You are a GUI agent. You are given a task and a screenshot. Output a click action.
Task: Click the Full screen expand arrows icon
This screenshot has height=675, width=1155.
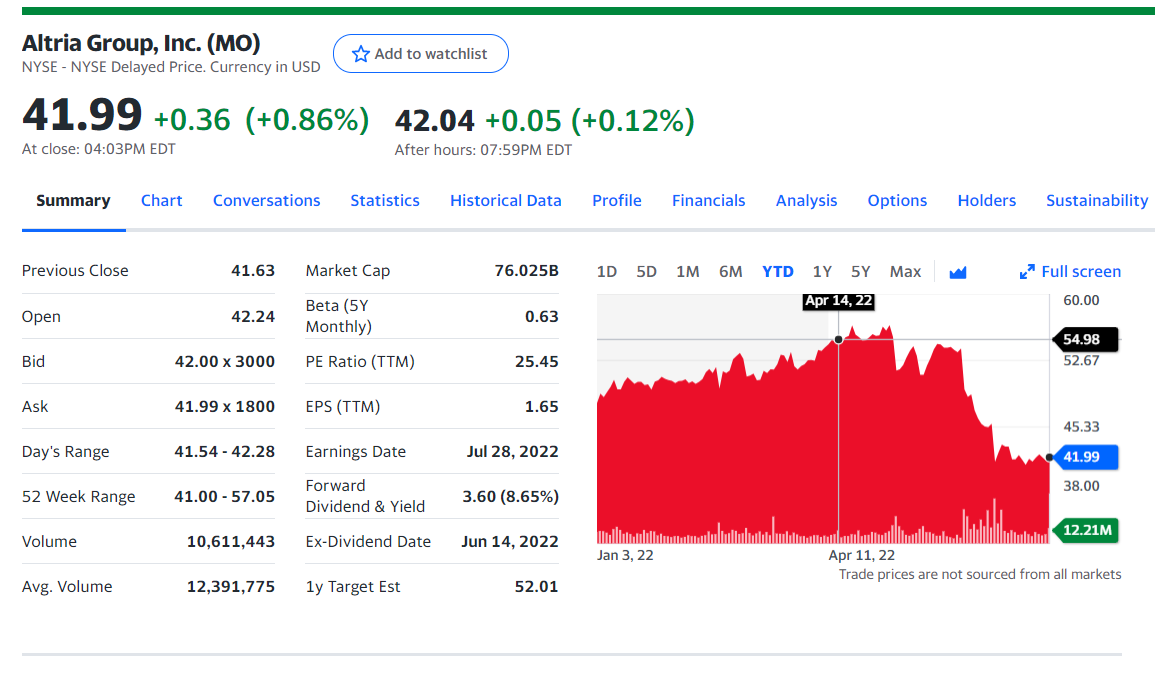[x=1027, y=272]
